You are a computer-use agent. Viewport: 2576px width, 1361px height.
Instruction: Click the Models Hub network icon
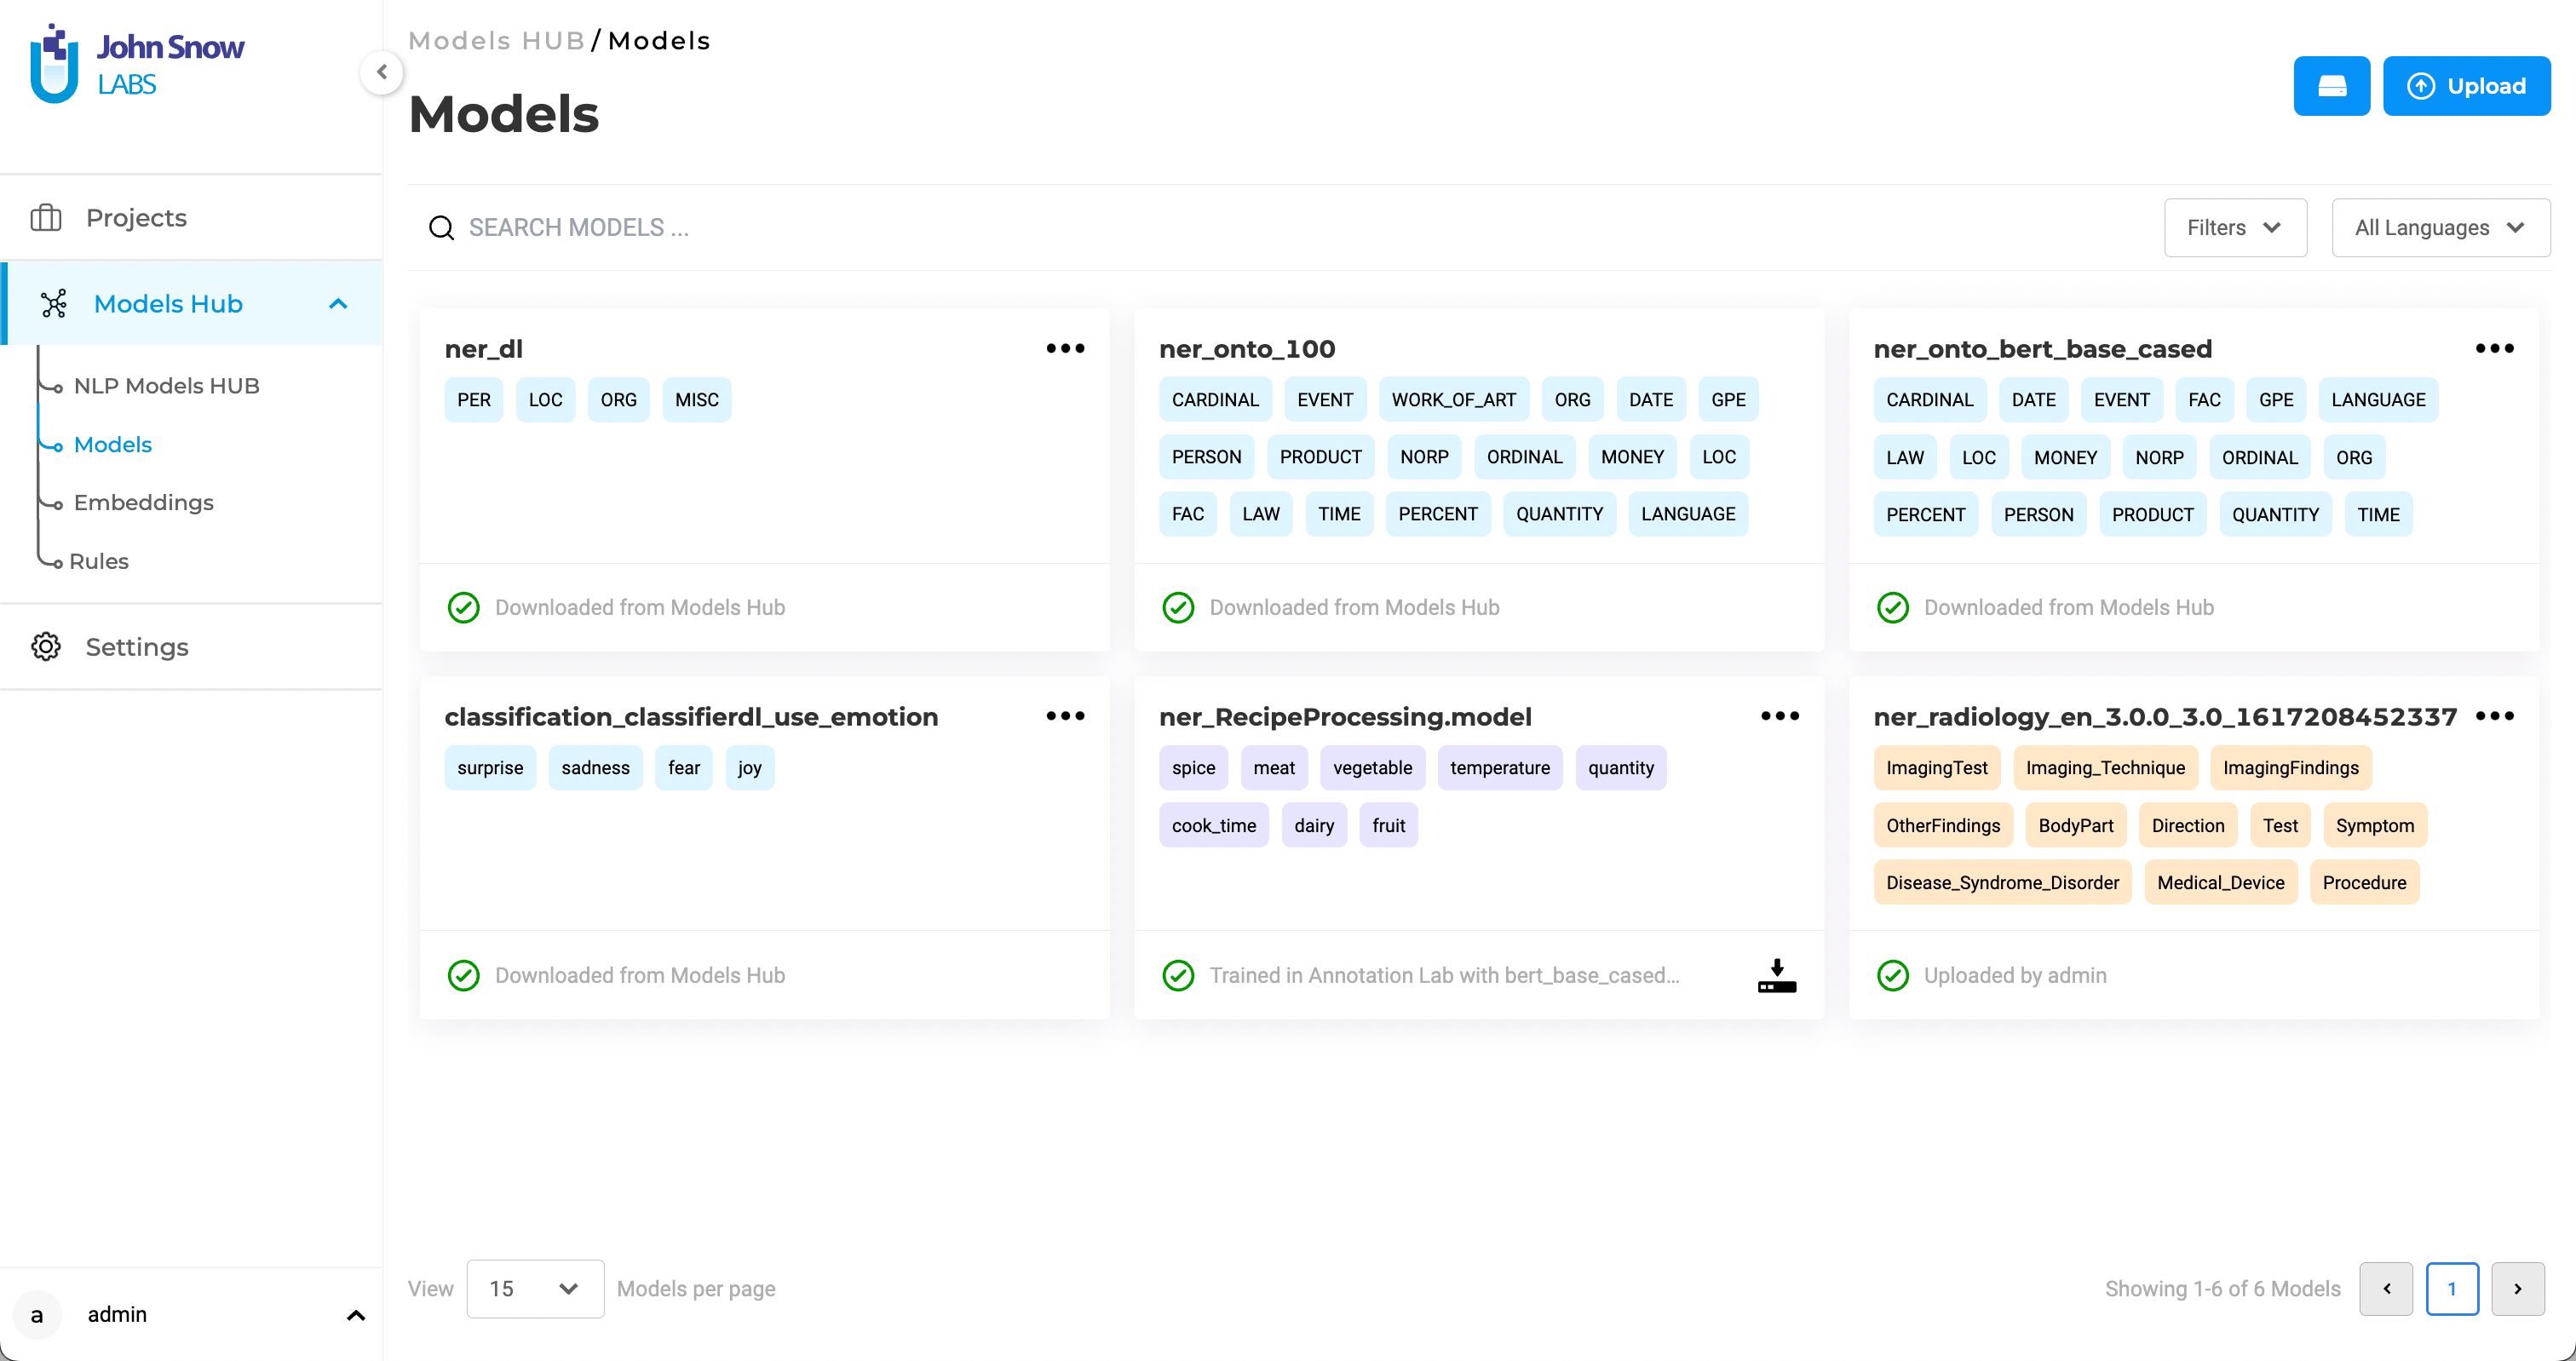(54, 304)
